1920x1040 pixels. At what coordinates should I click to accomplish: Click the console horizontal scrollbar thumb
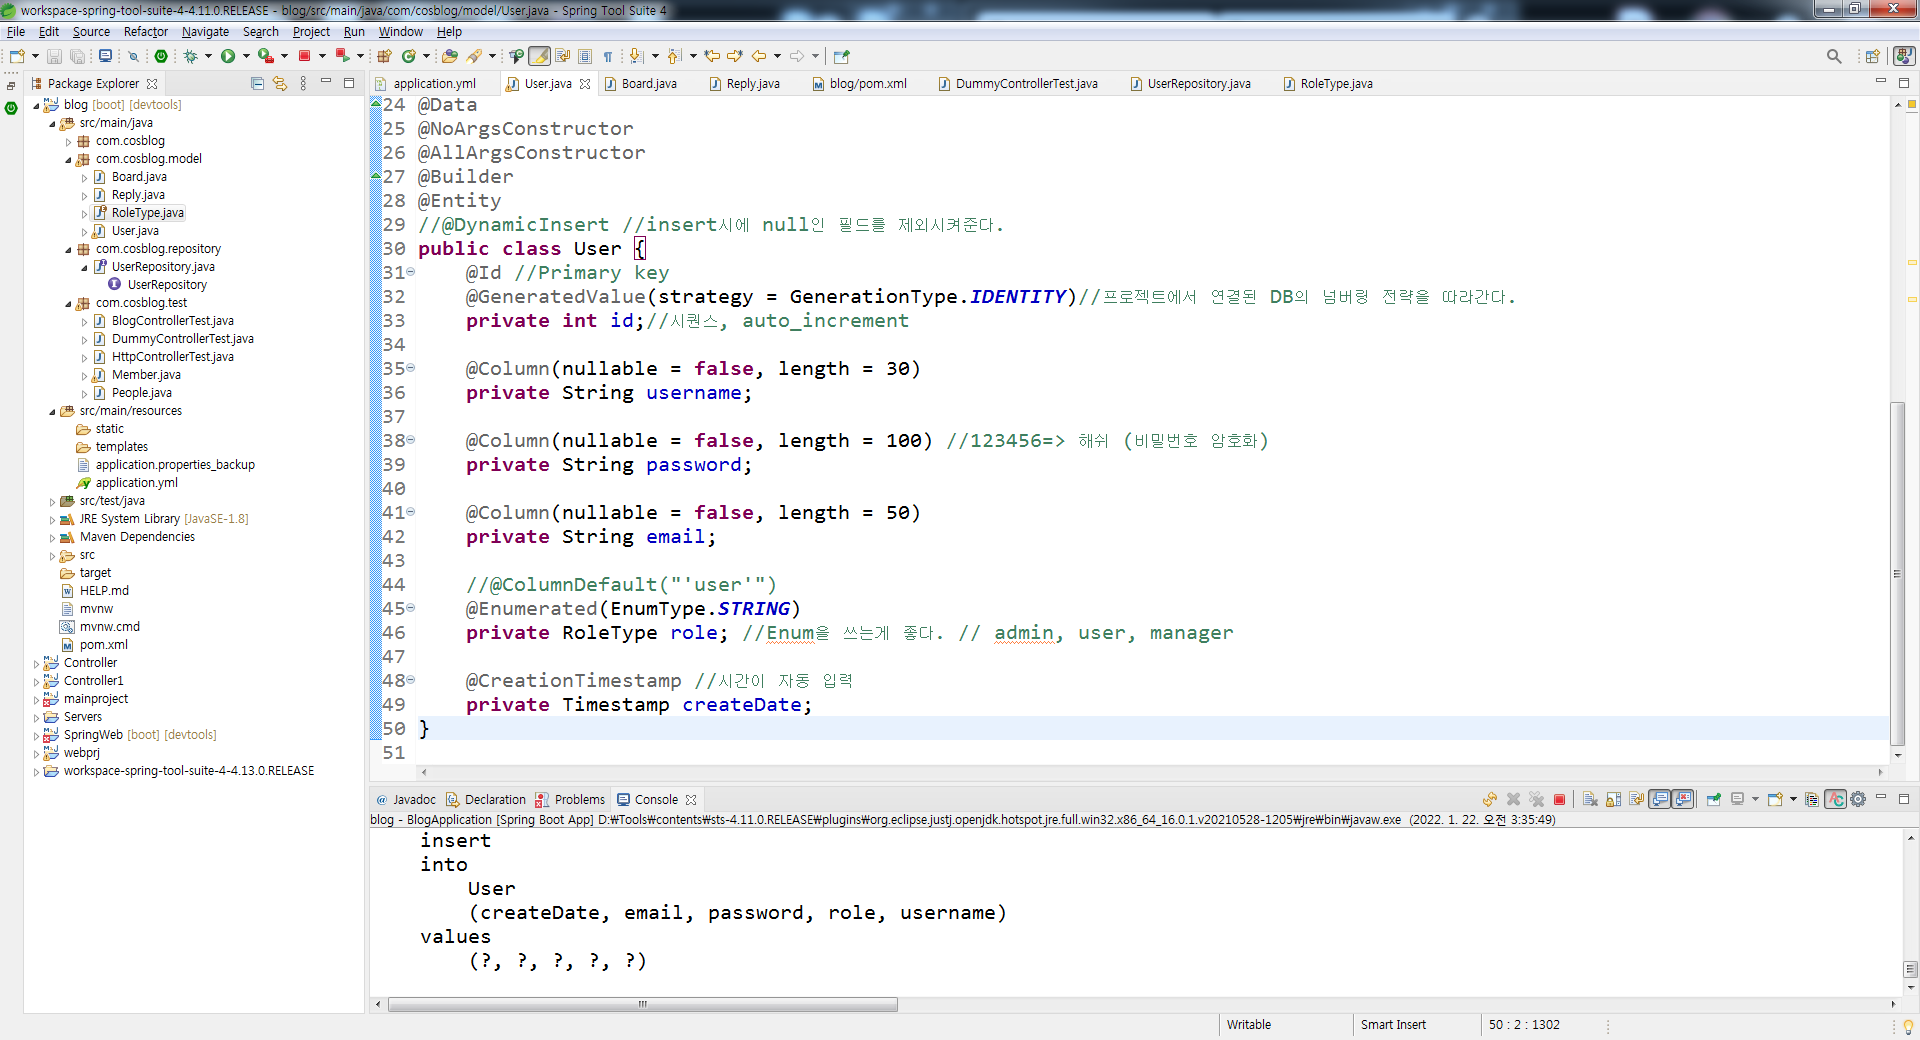click(x=642, y=1004)
